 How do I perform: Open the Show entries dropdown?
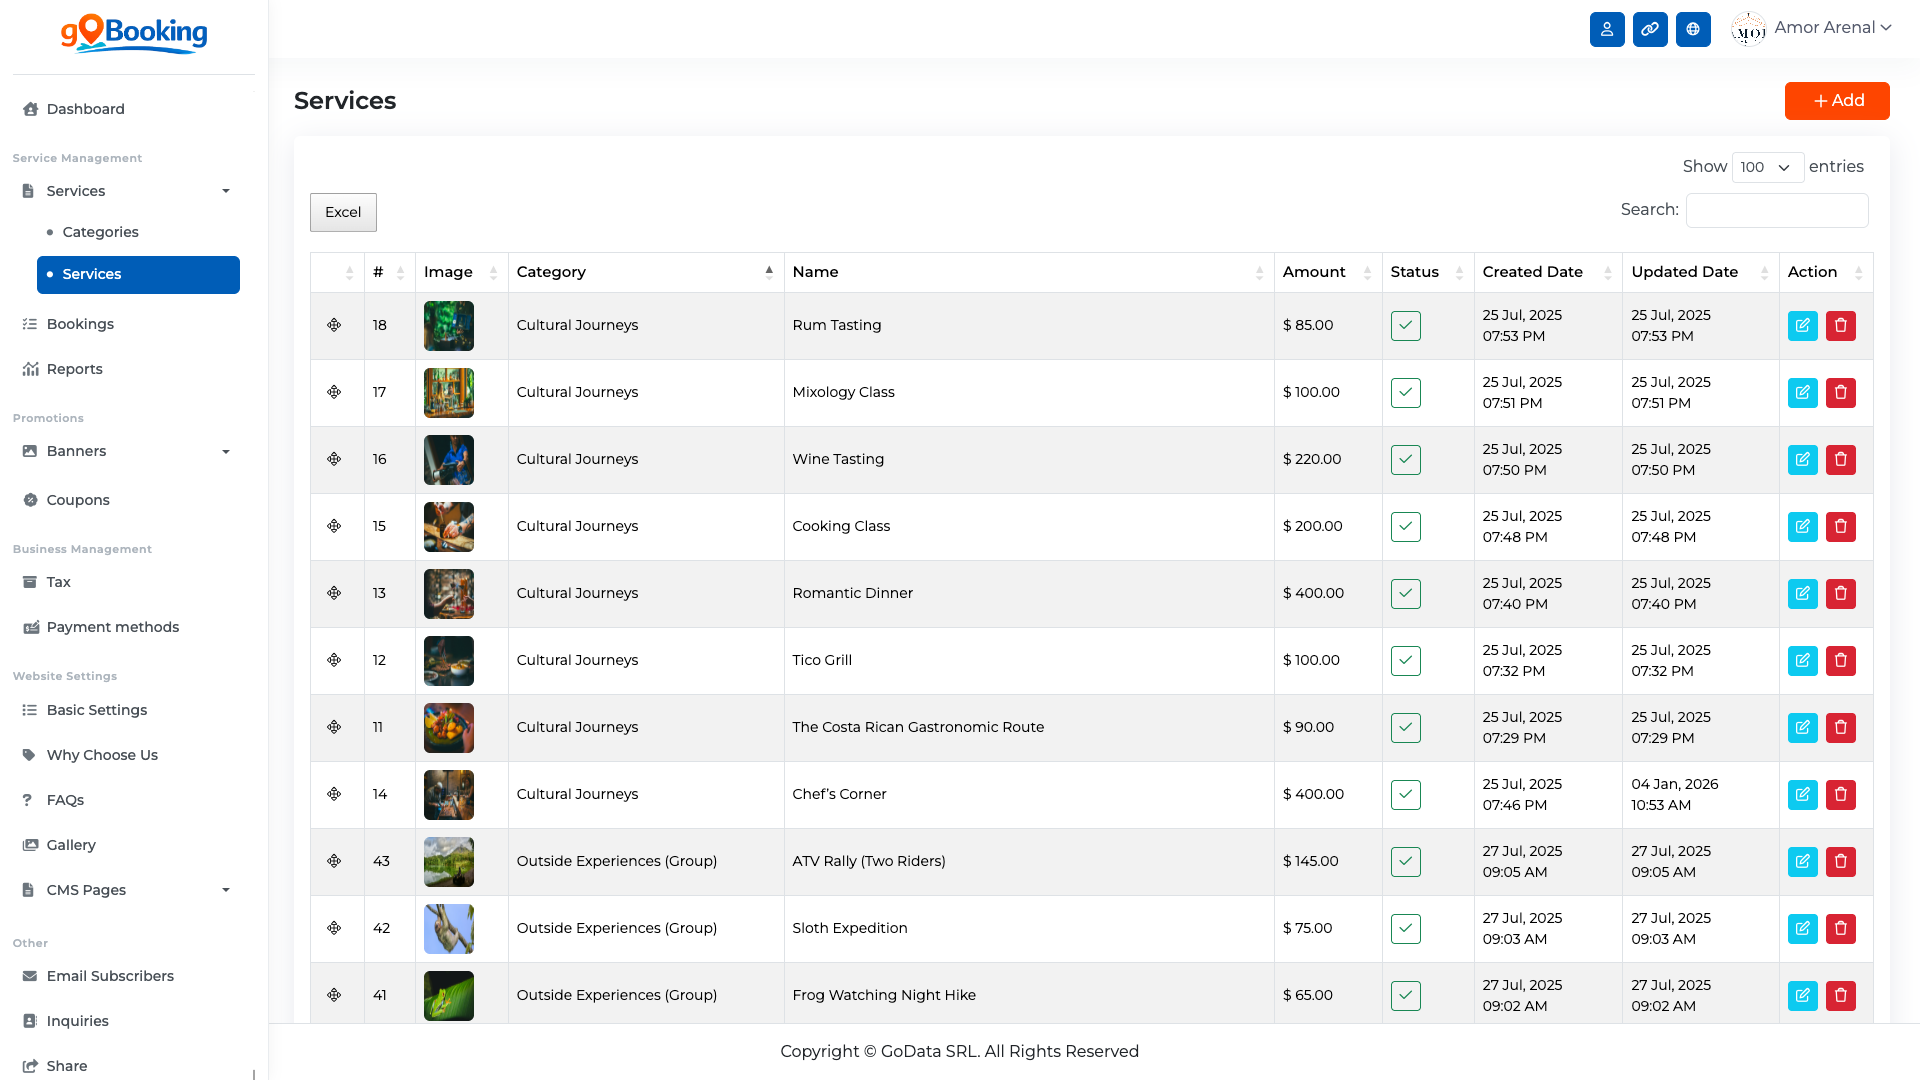1767,167
